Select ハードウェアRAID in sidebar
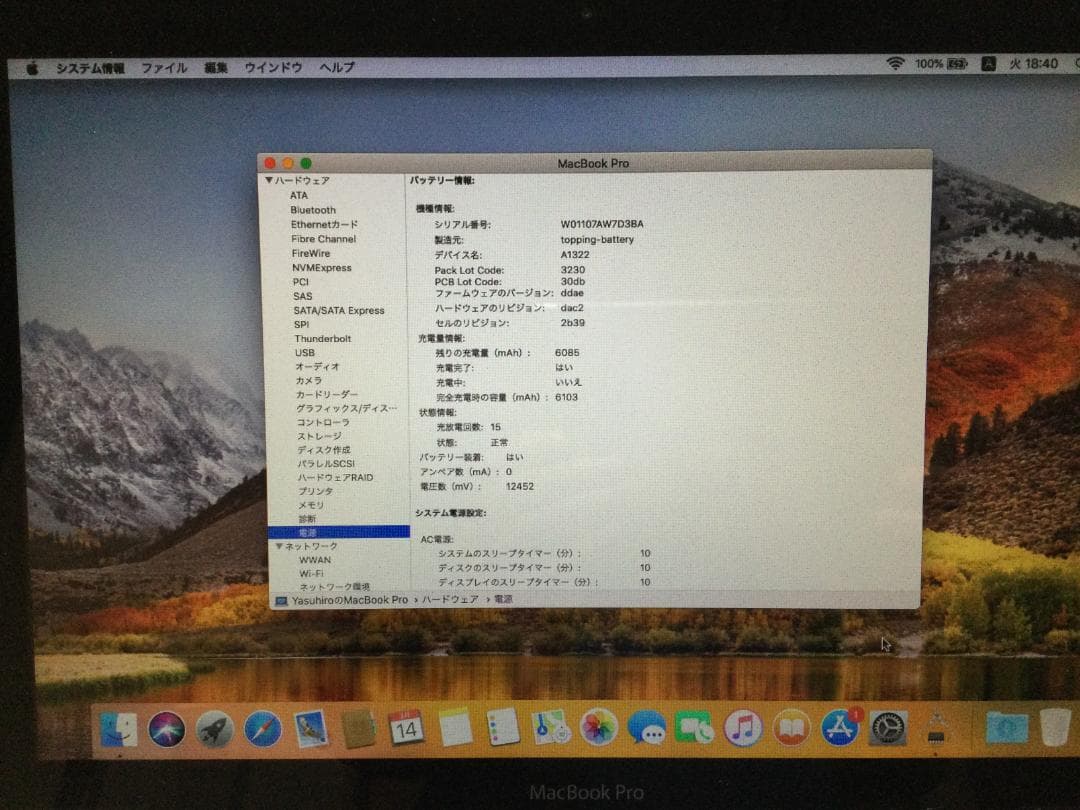The image size is (1080, 810). pyautogui.click(x=335, y=477)
